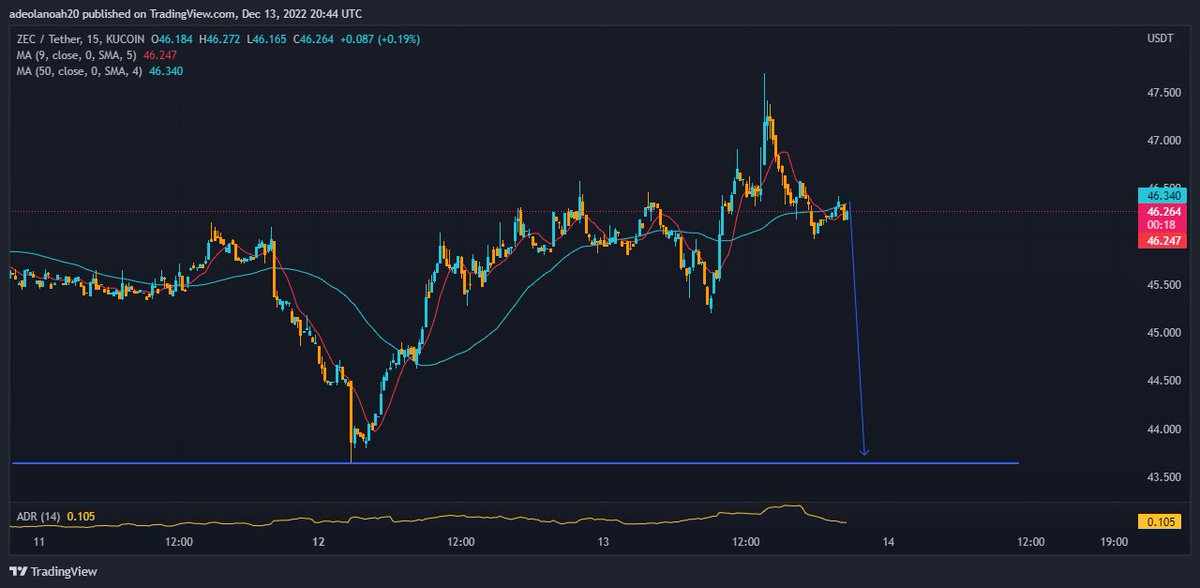Click the yellow 0.105 ADR value tag
The image size is (1200, 588).
[1159, 521]
